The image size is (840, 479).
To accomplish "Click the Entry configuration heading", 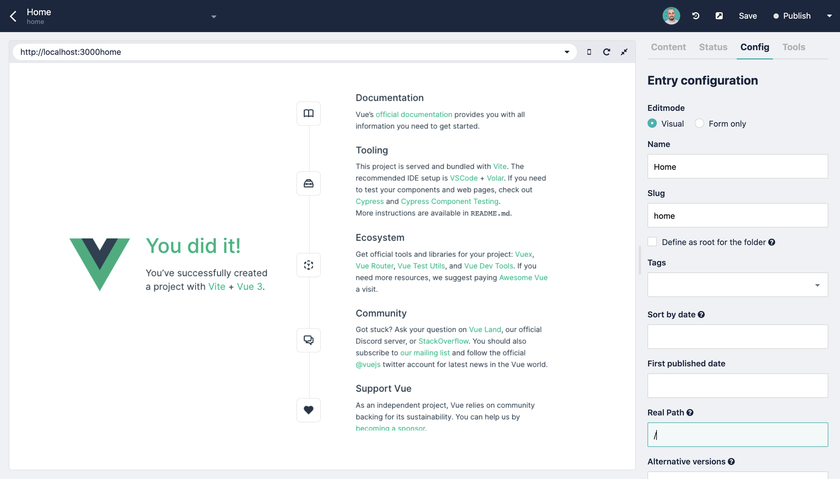I will tap(702, 80).
